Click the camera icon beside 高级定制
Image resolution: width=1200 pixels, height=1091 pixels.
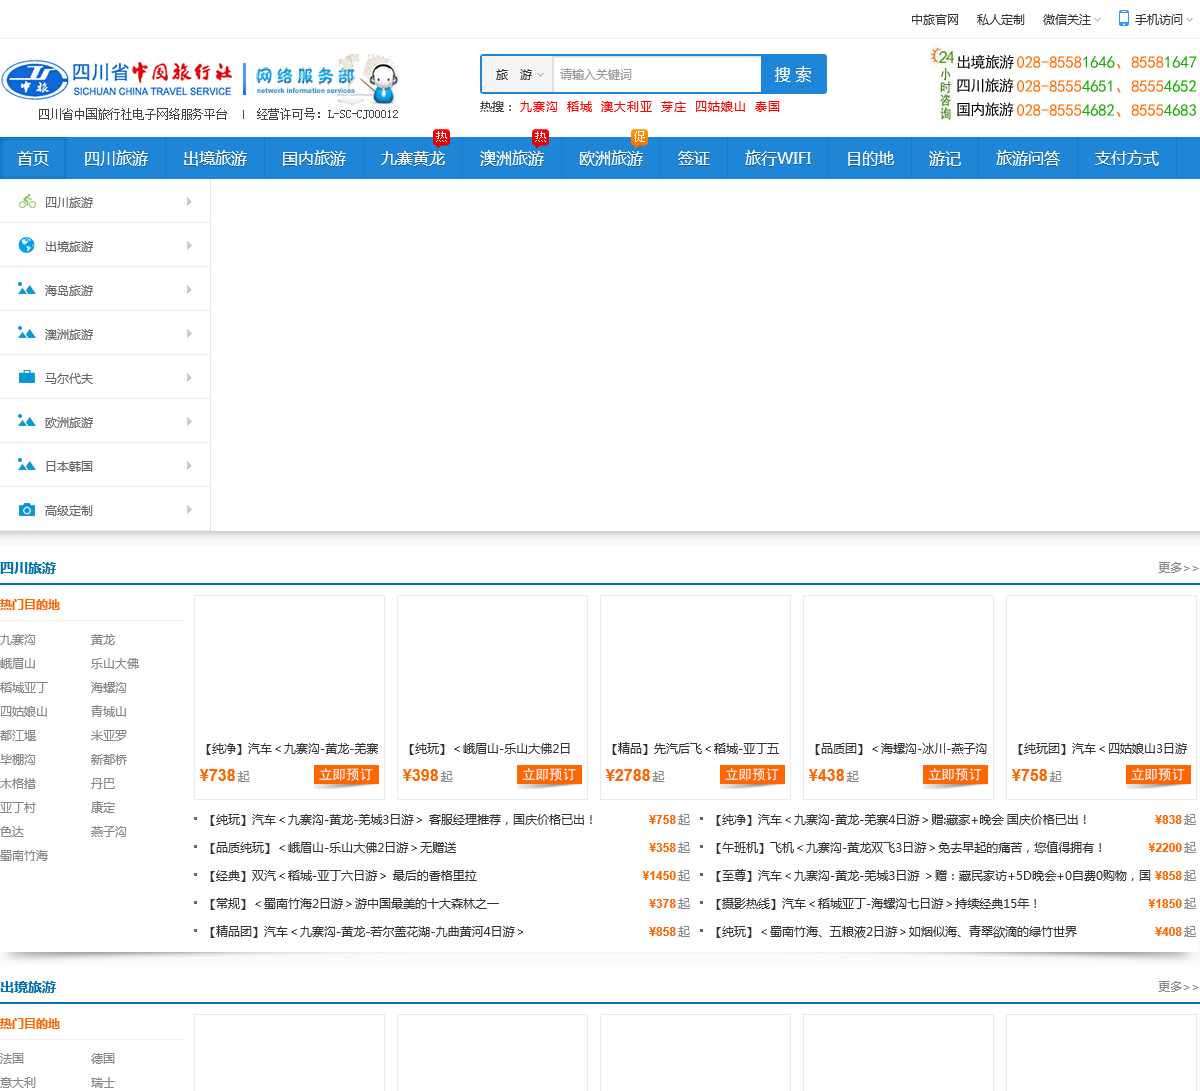(x=27, y=510)
